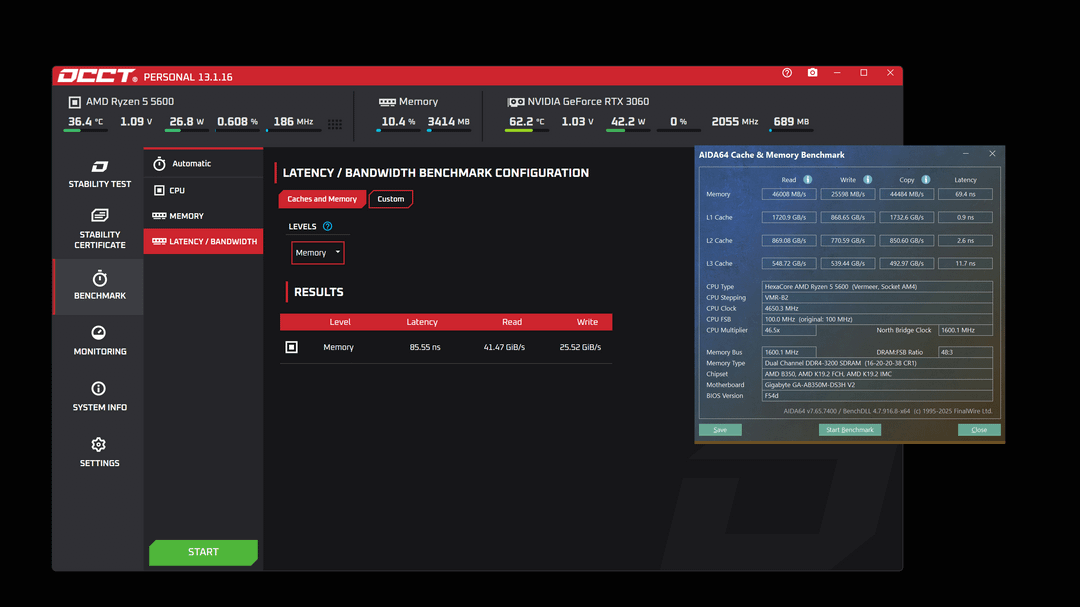Open OCCT Settings

(99, 453)
